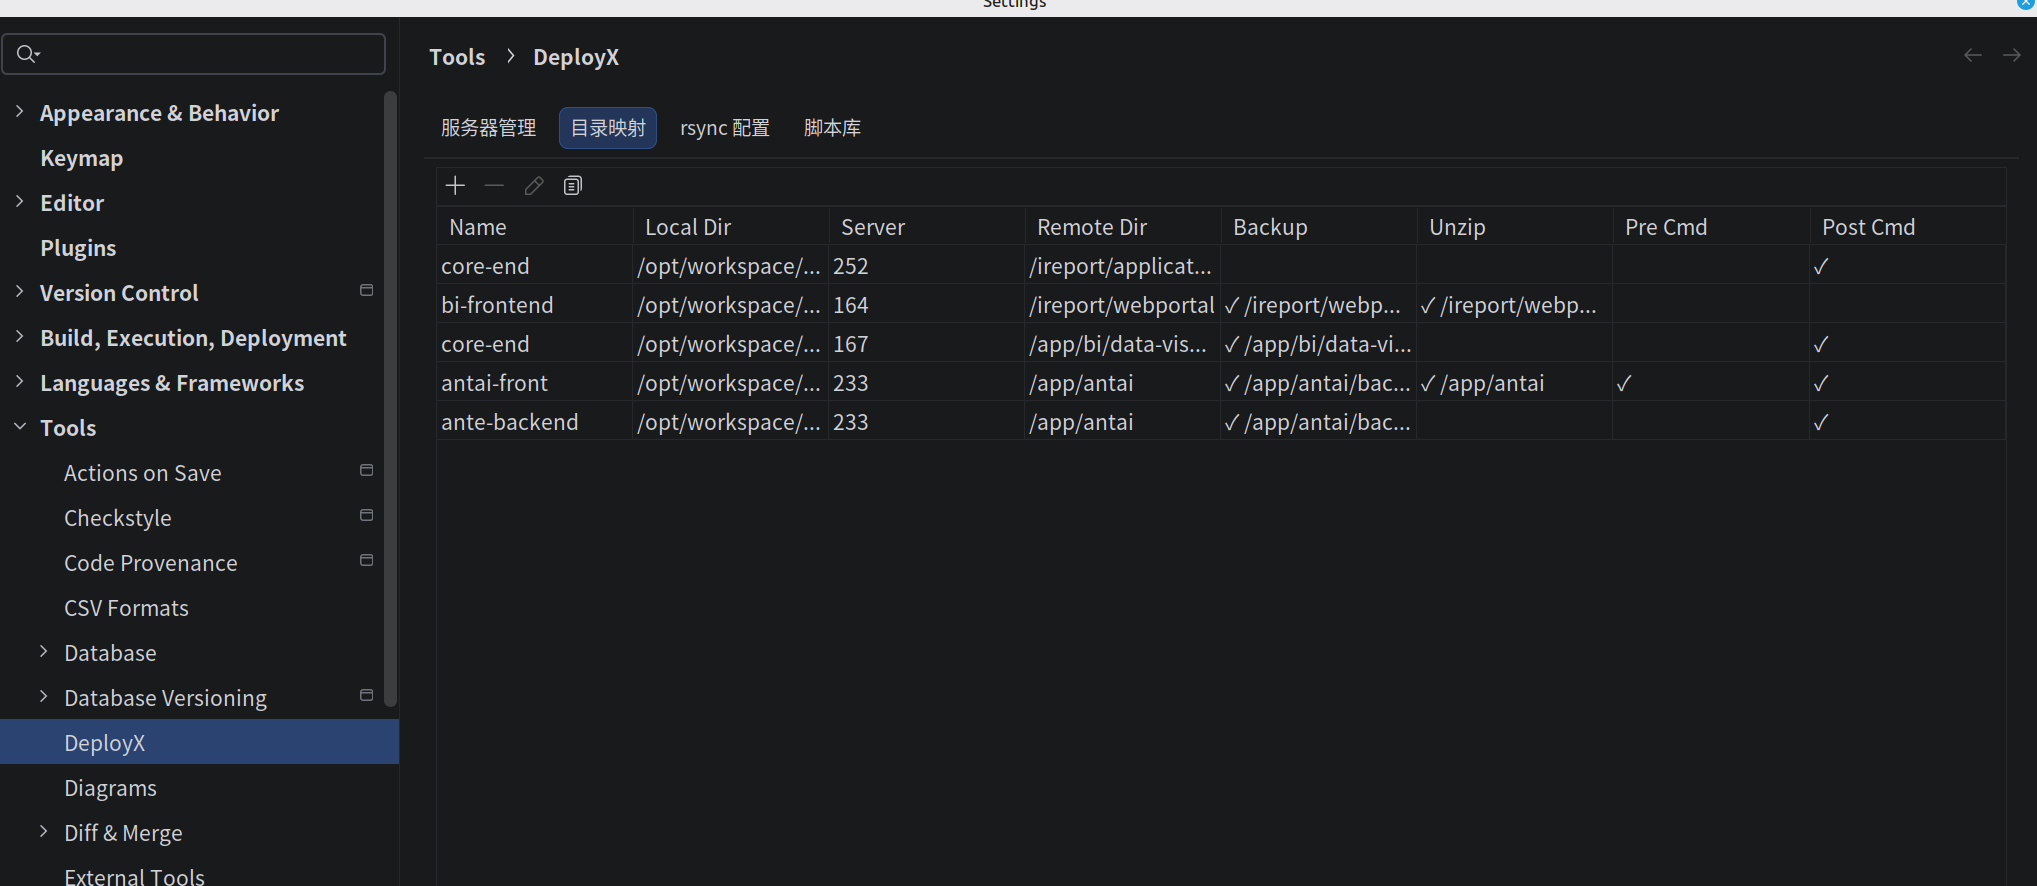
Task: Click /ireport/applicat... remote dir cell
Action: tap(1120, 266)
